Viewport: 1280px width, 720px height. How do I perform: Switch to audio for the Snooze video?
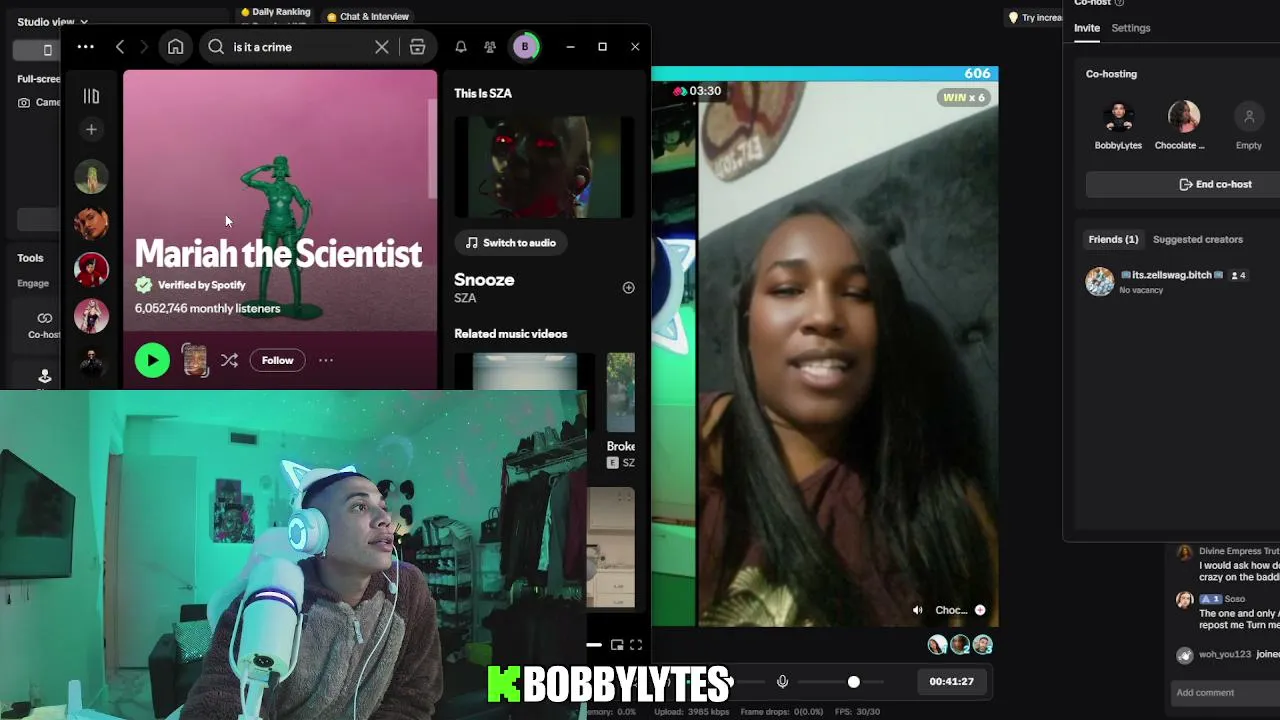[x=511, y=243]
